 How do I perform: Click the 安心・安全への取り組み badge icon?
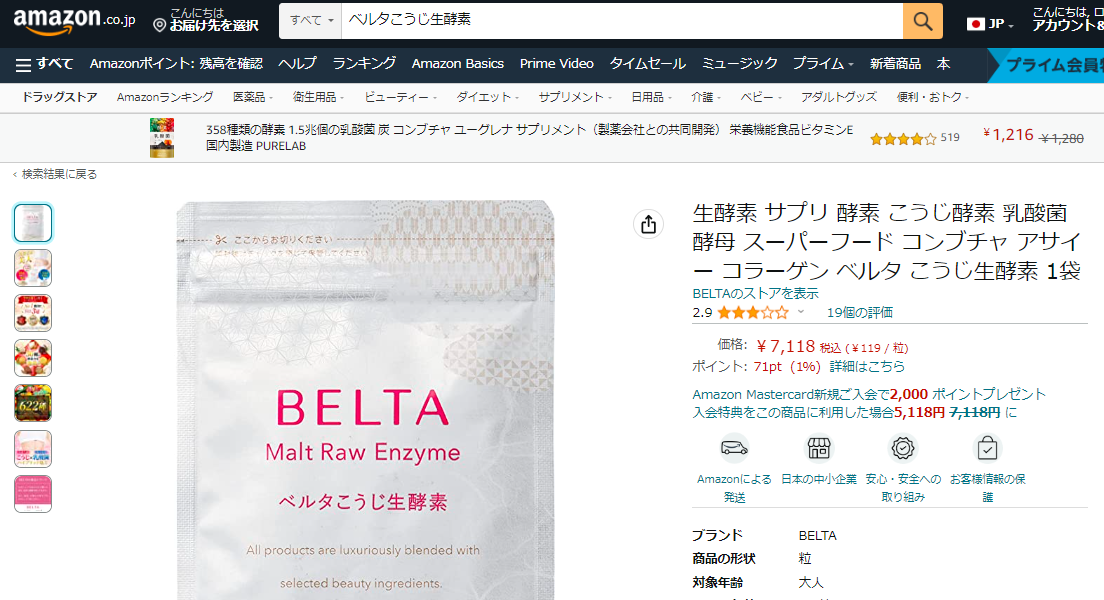point(903,448)
